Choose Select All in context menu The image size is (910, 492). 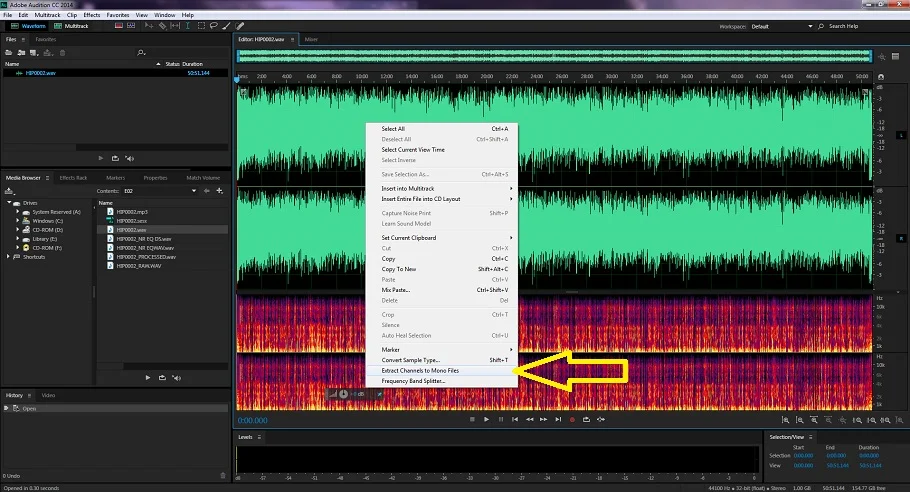point(442,129)
